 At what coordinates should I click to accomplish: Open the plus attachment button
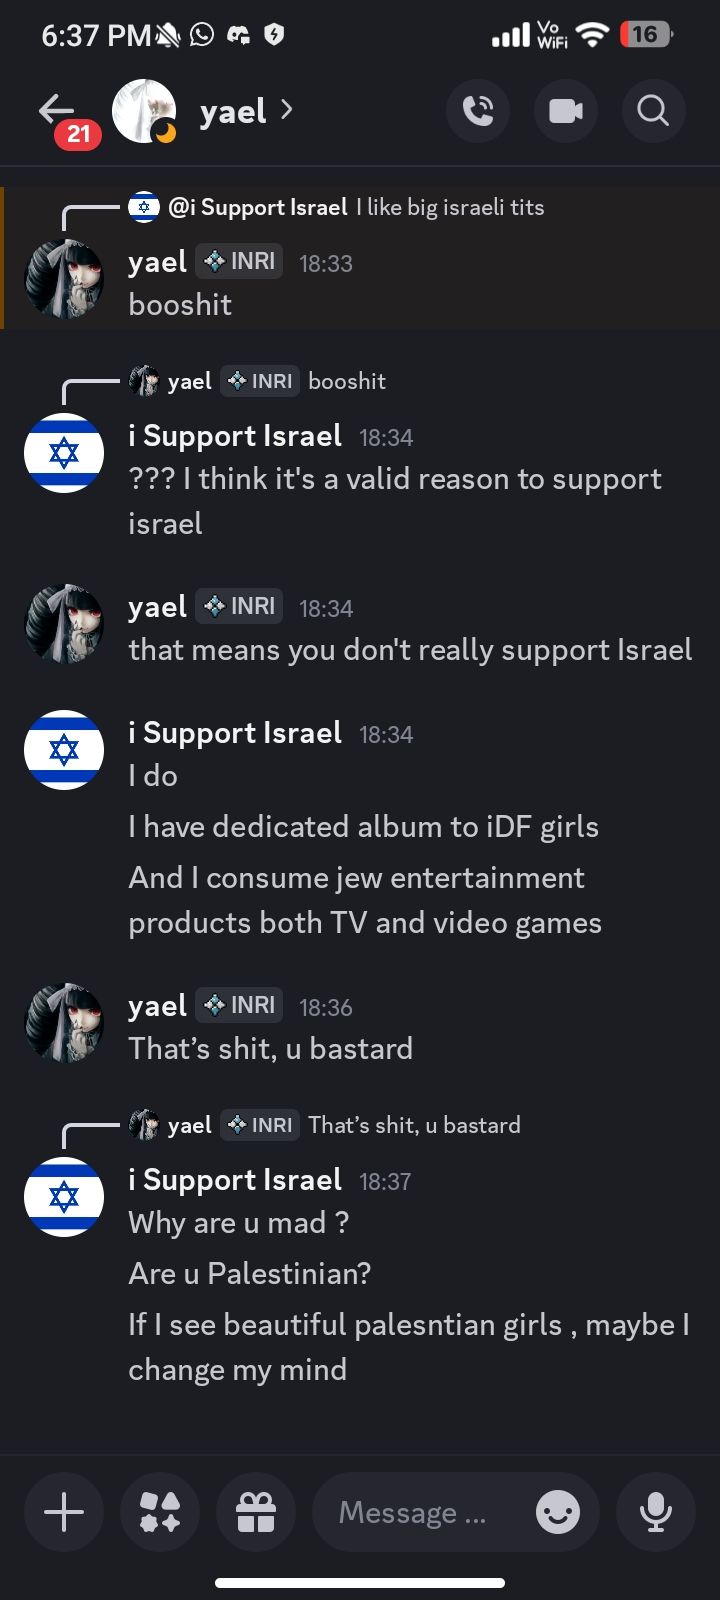click(64, 1512)
